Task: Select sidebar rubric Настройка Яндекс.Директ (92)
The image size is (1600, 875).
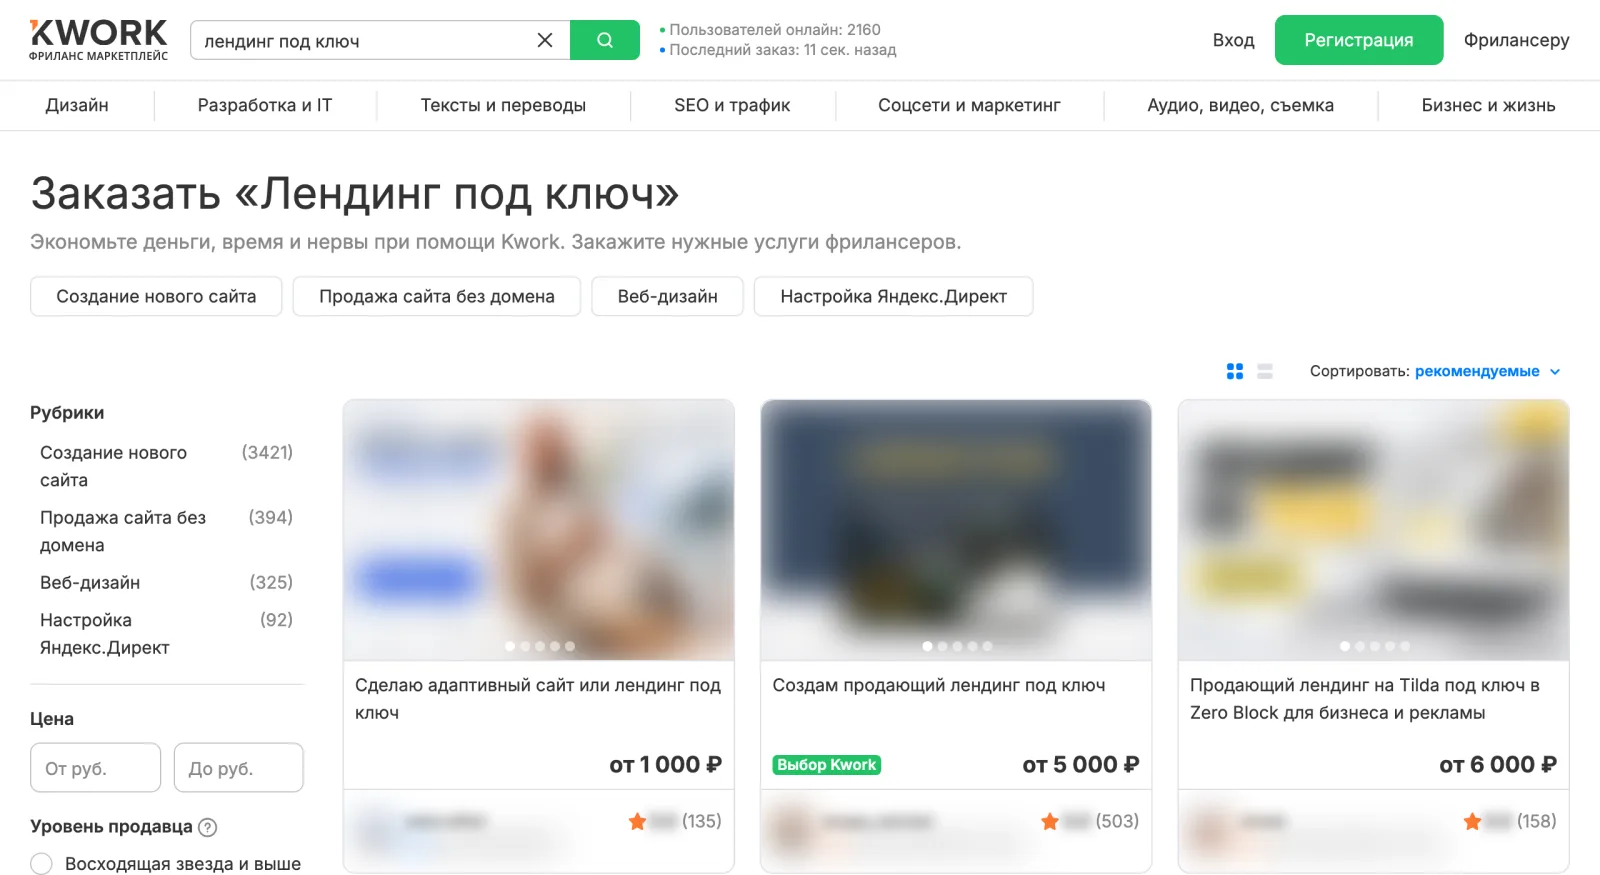Action: click(x=166, y=634)
